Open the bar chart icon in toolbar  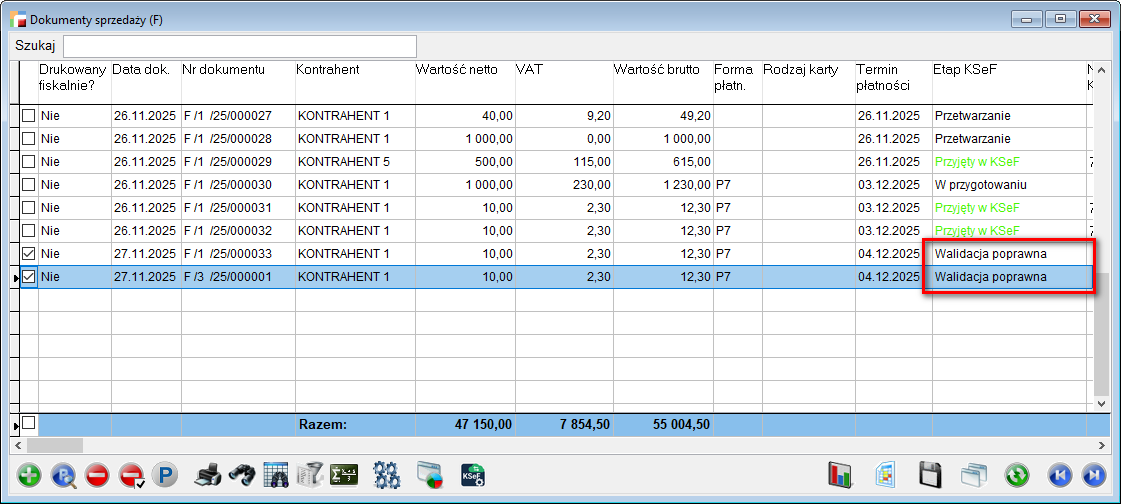(838, 475)
